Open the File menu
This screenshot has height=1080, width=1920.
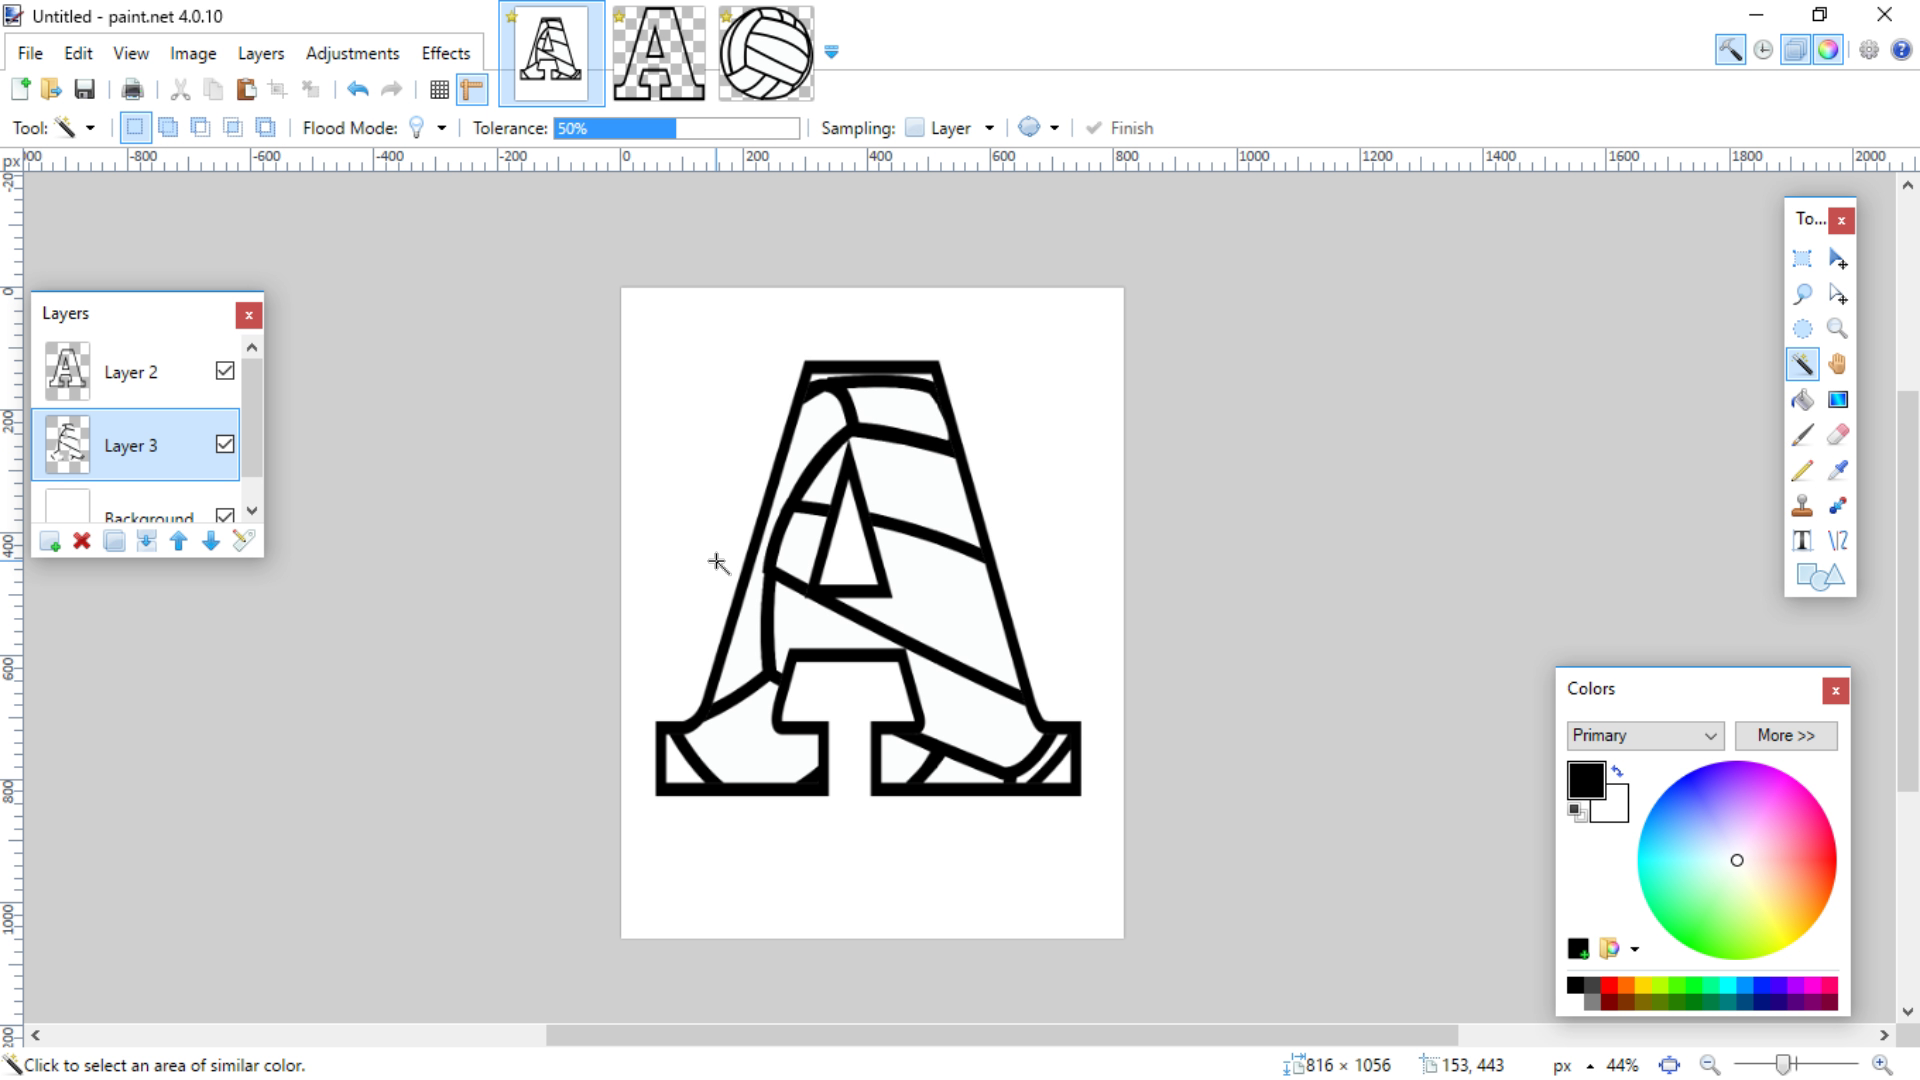coord(30,53)
